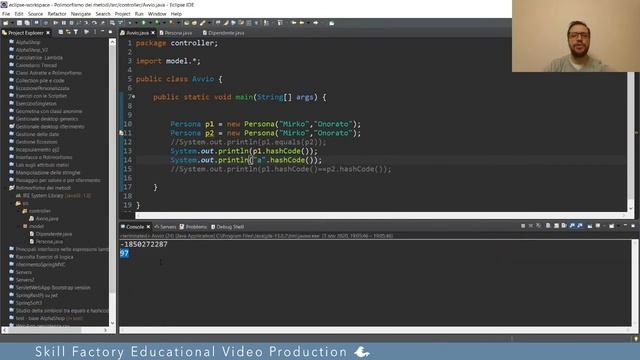
Task: Open the File menu
Action: (6, 14)
